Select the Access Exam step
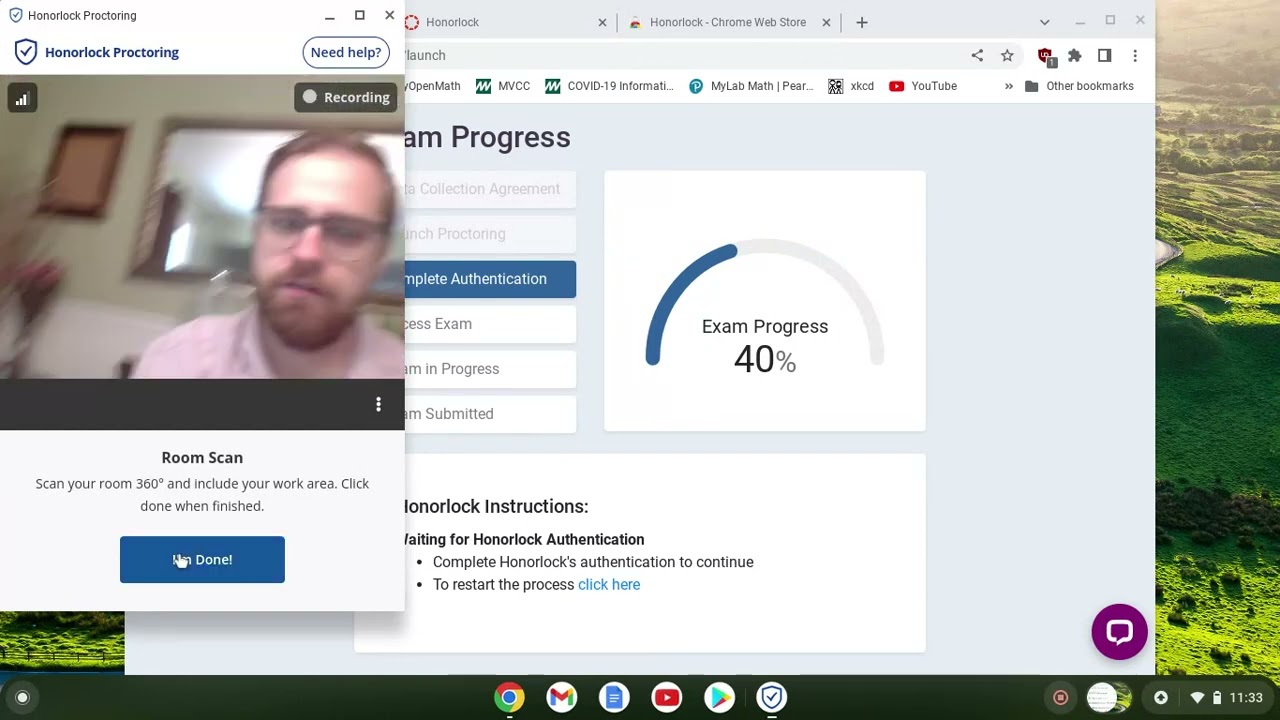Screen dimensions: 1280x720 coord(490,324)
